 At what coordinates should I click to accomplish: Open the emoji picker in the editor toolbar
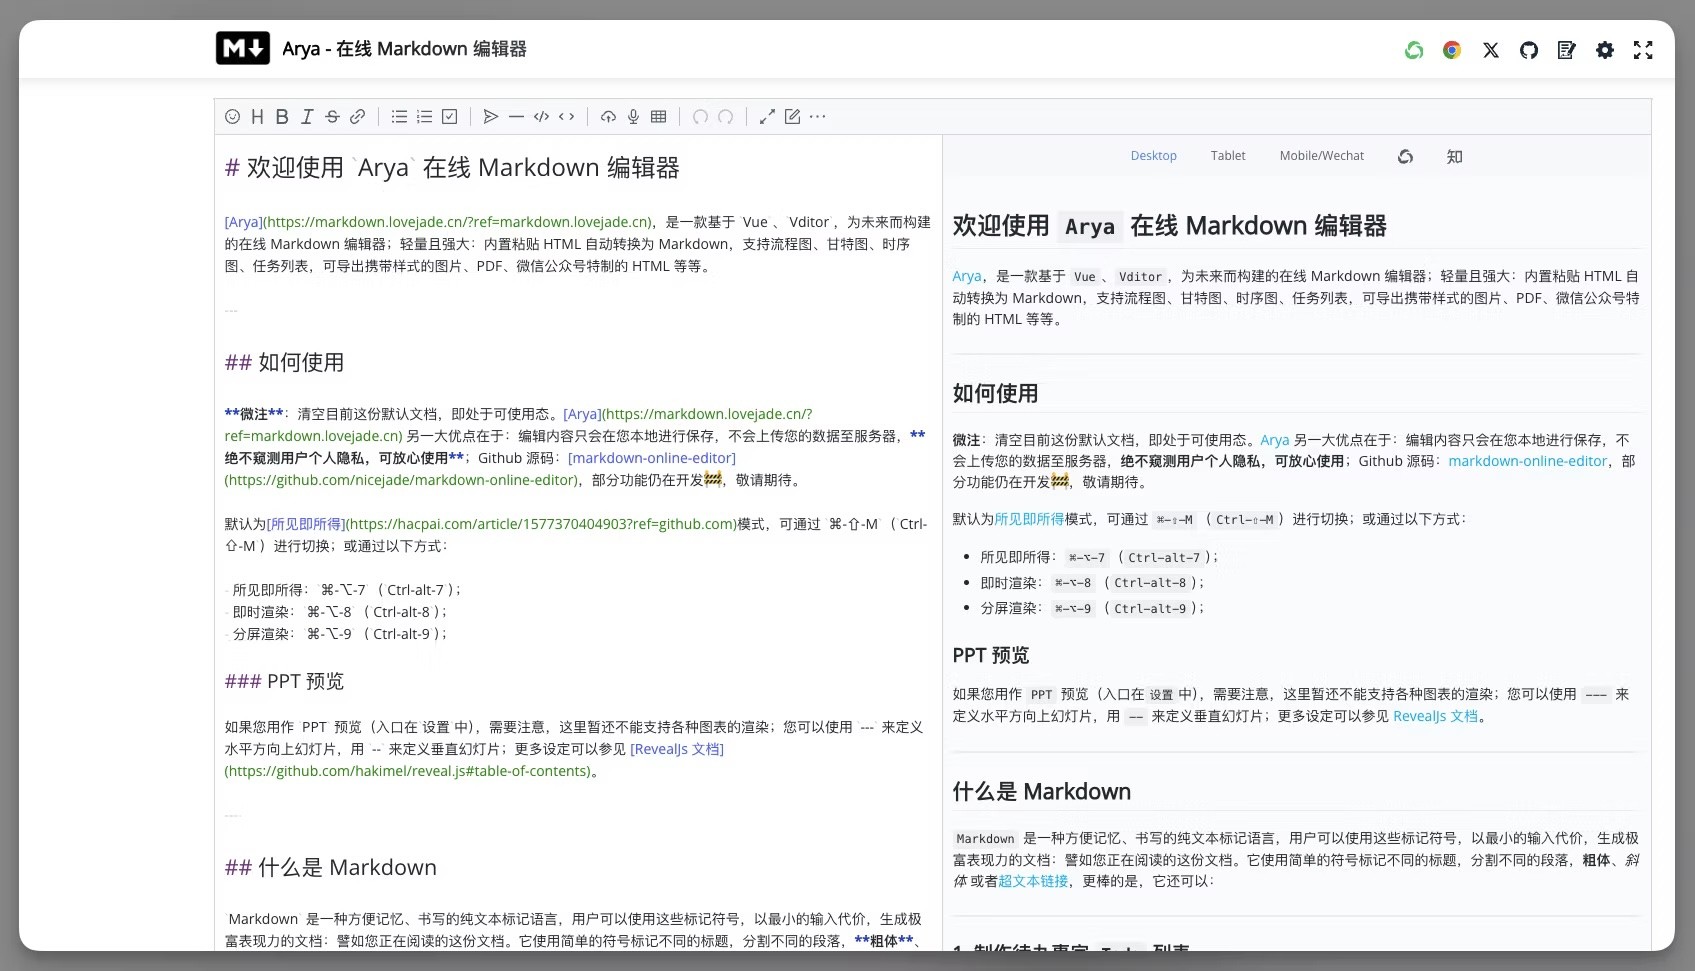coord(233,117)
